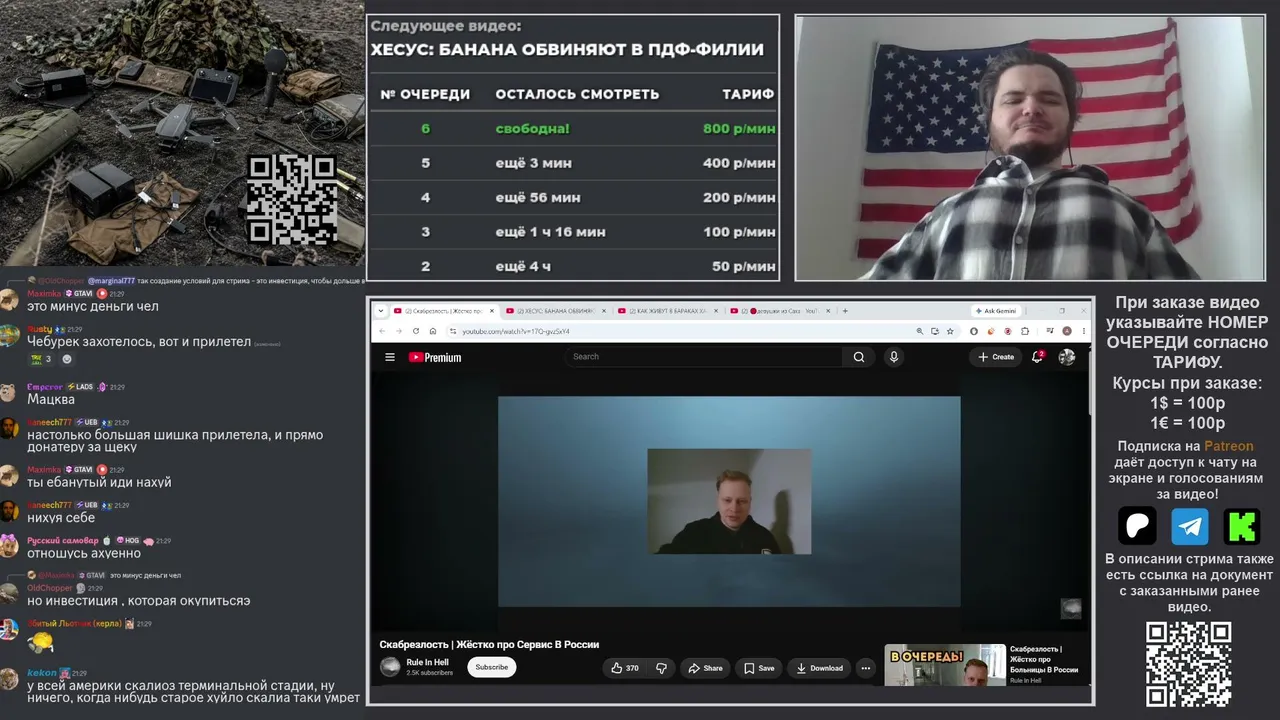This screenshot has width=1280, height=720.
Task: Click the Rule In Hell channel avatar
Action: click(x=390, y=667)
